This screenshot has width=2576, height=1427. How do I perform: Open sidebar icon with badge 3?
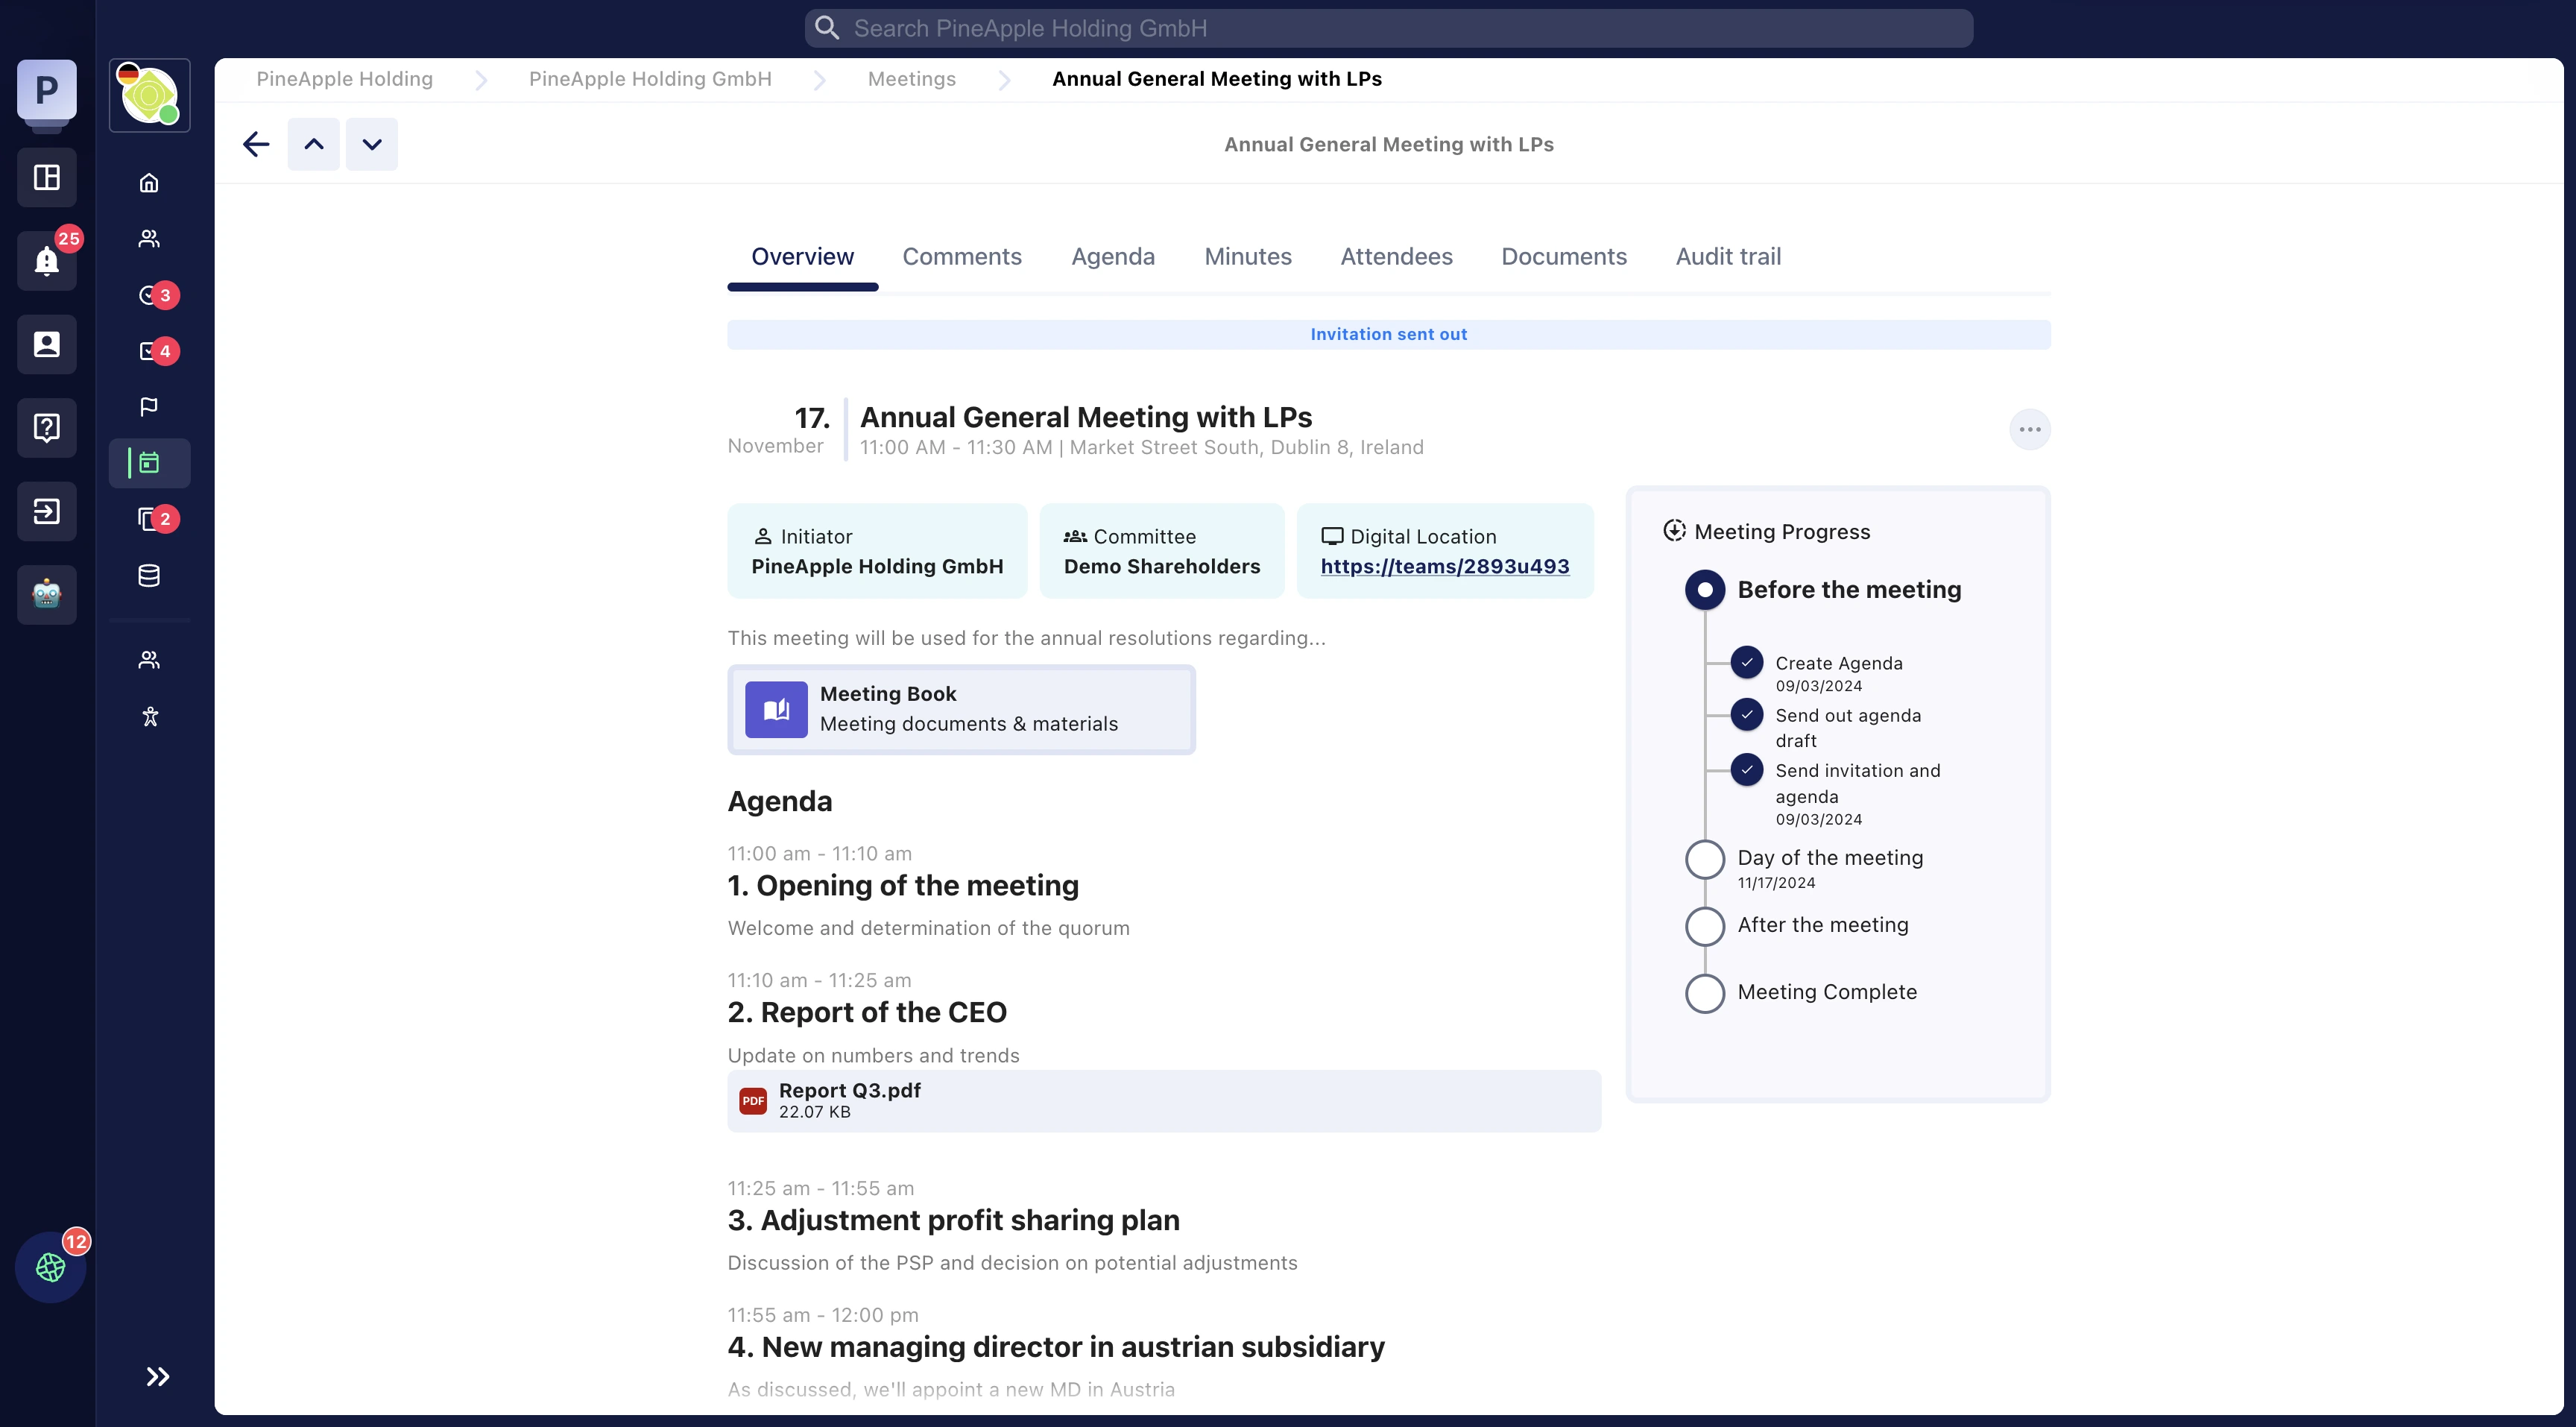pyautogui.click(x=149, y=295)
